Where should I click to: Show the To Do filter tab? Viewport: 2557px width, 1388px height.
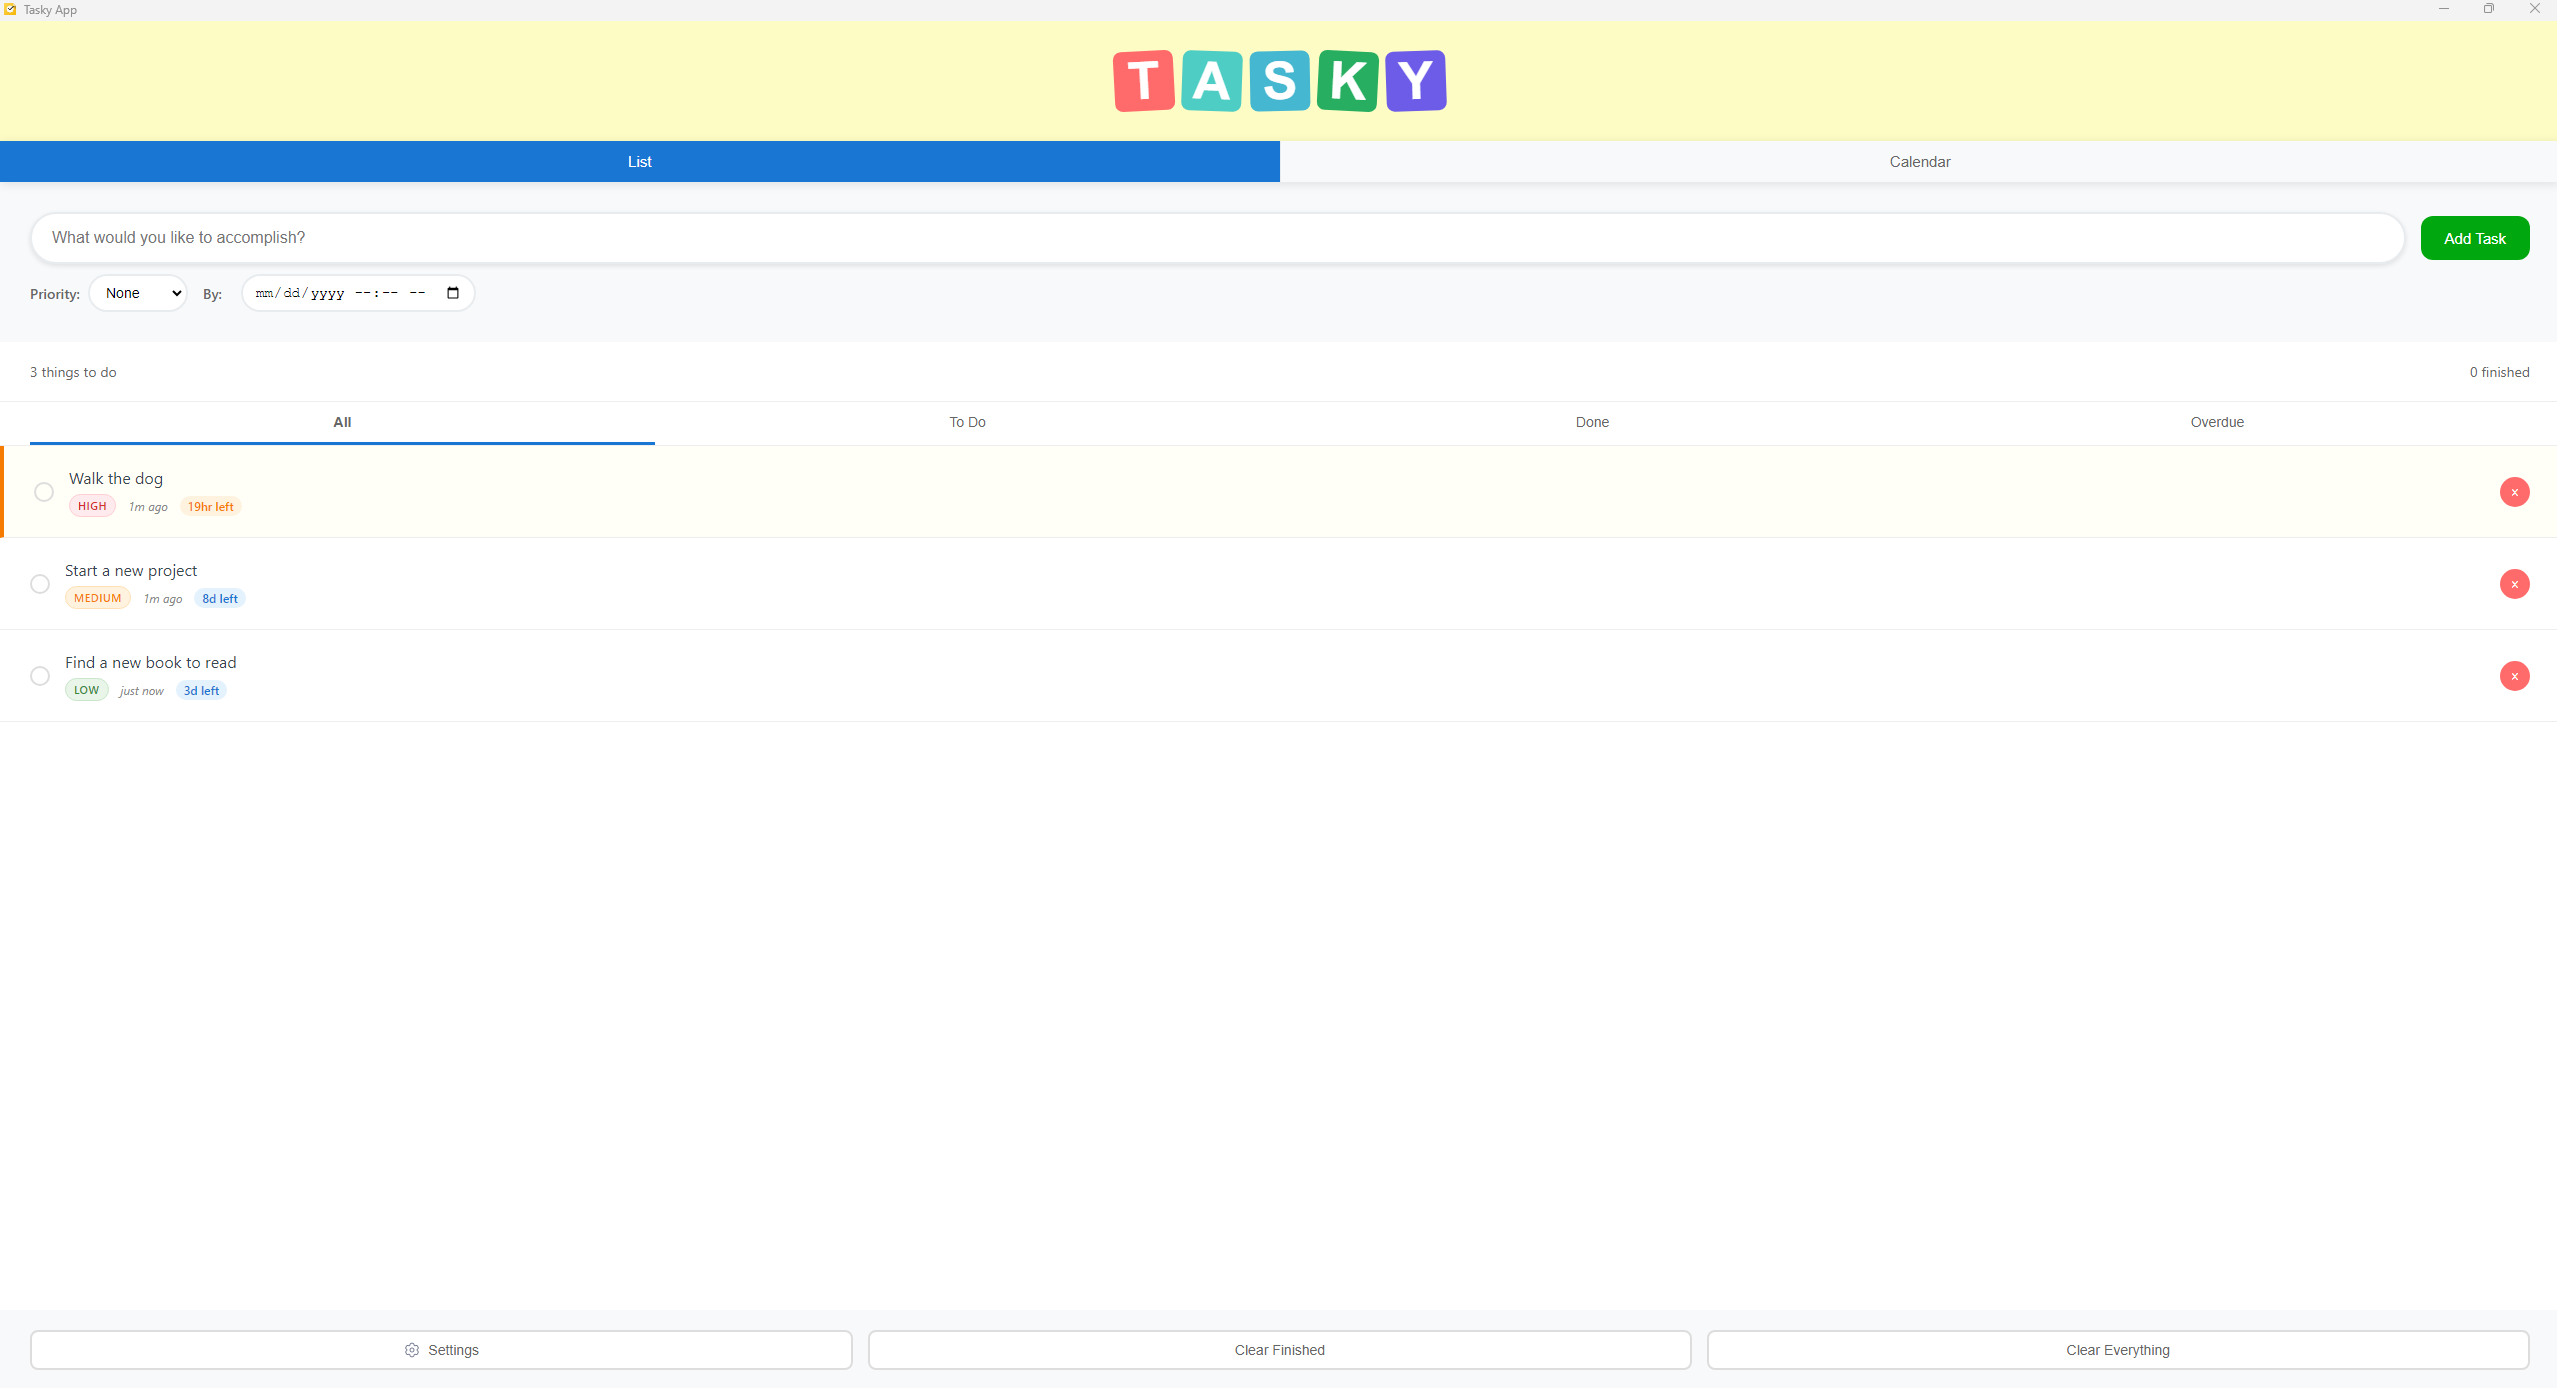coord(967,422)
